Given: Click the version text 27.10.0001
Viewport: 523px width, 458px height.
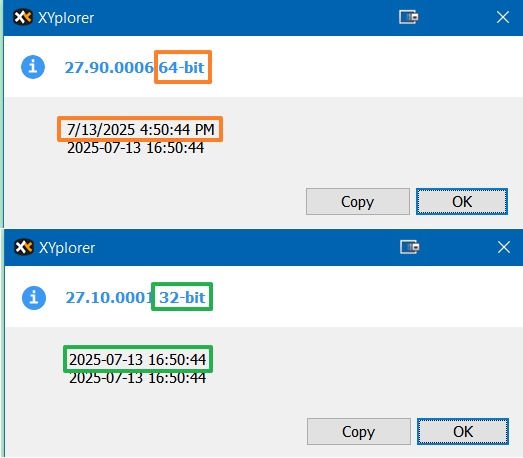Looking at the screenshot, I should pos(109,298).
